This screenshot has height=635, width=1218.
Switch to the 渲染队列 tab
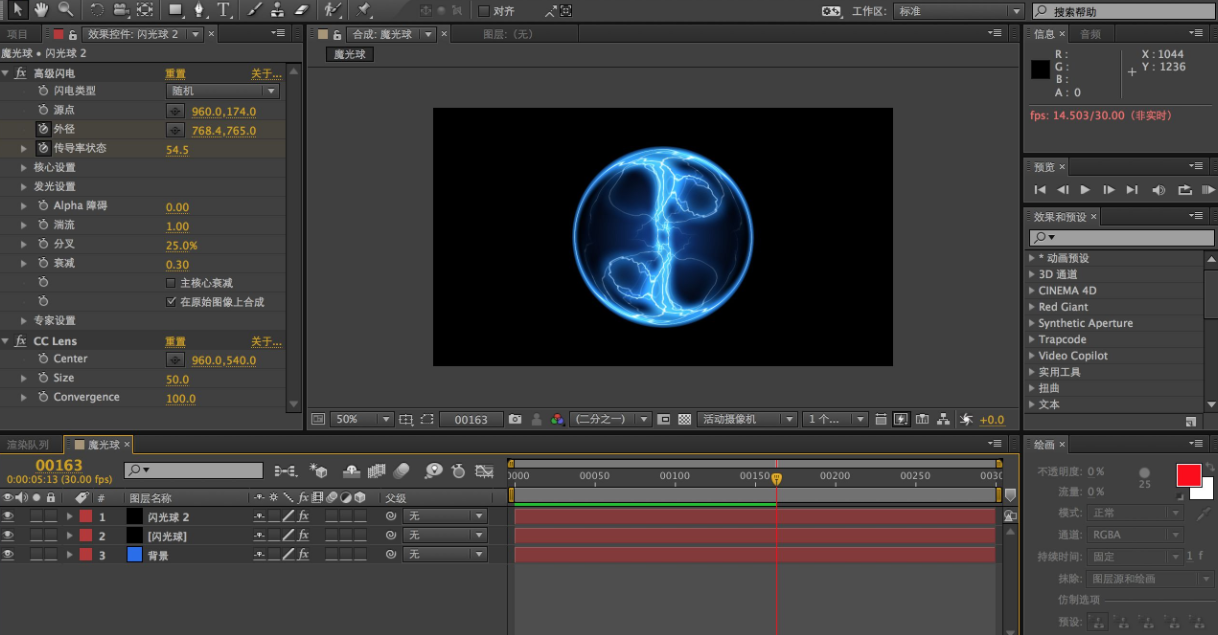coord(28,444)
